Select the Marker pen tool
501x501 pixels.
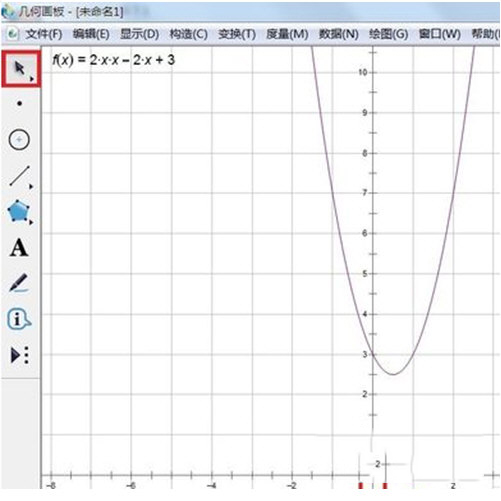pyautogui.click(x=19, y=283)
